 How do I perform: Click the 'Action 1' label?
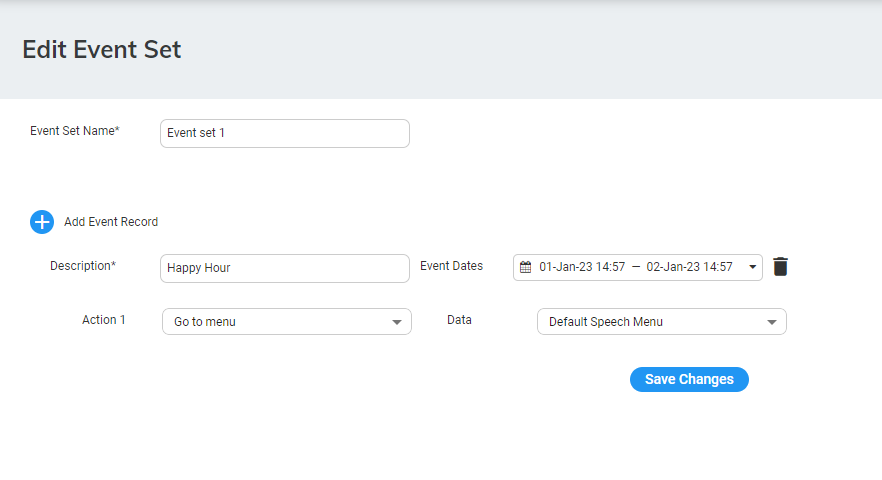point(104,320)
